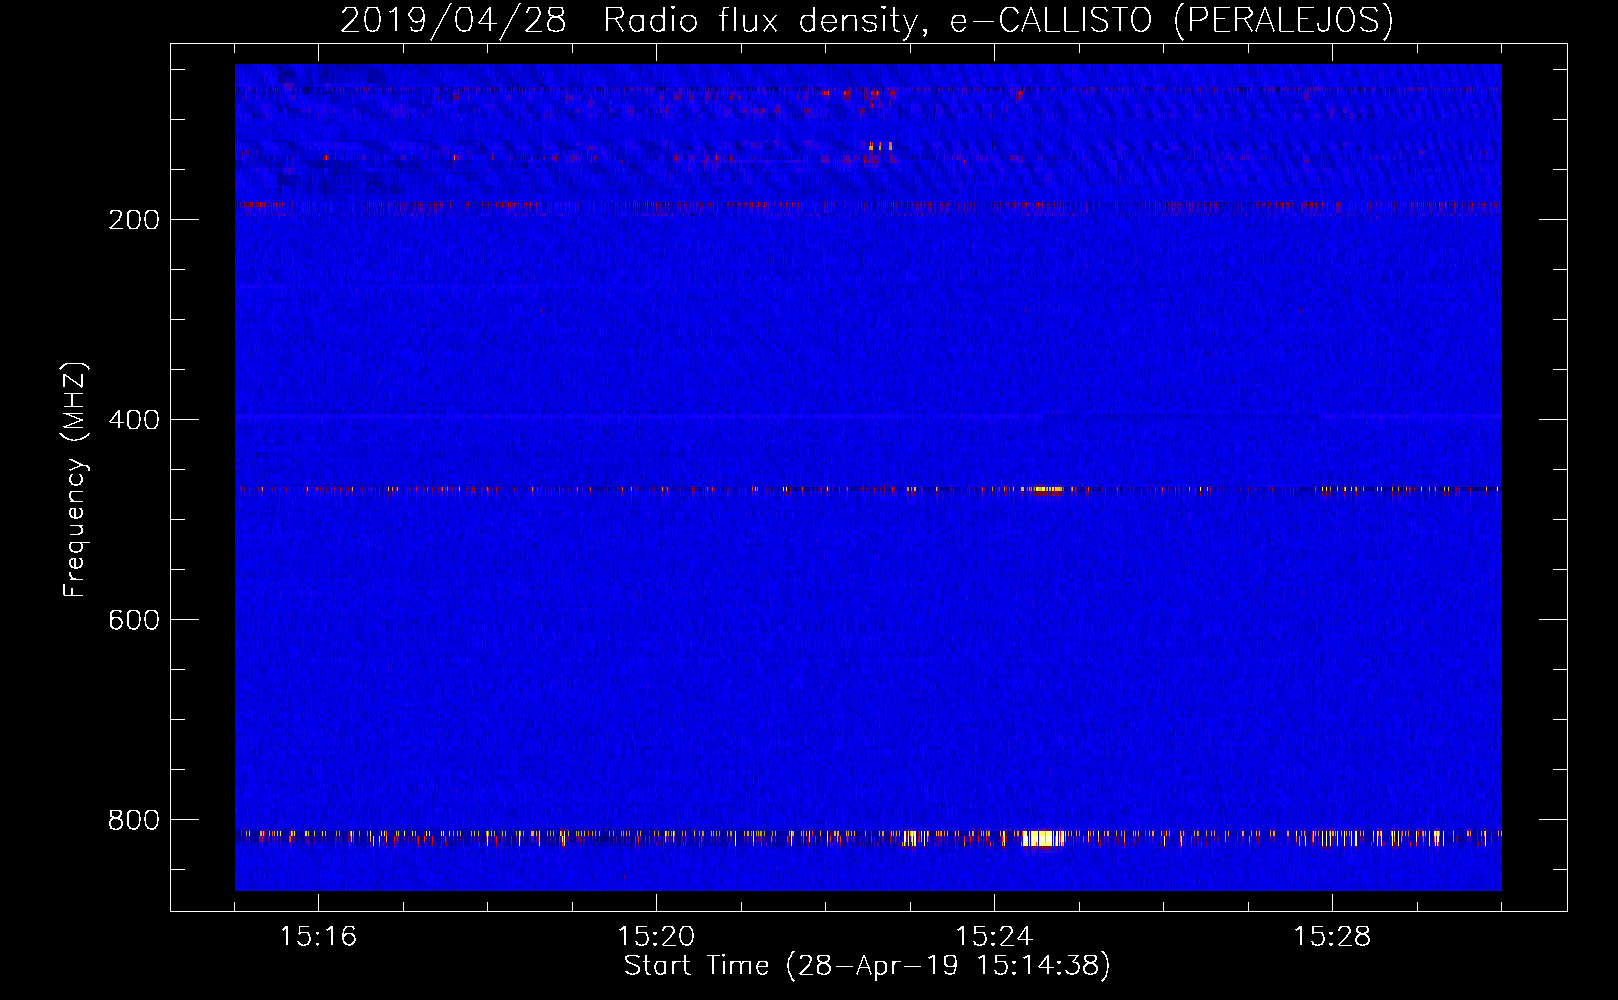This screenshot has height=1000, width=1618.
Task: Click the 400 frequency tick label
Action: [x=134, y=420]
